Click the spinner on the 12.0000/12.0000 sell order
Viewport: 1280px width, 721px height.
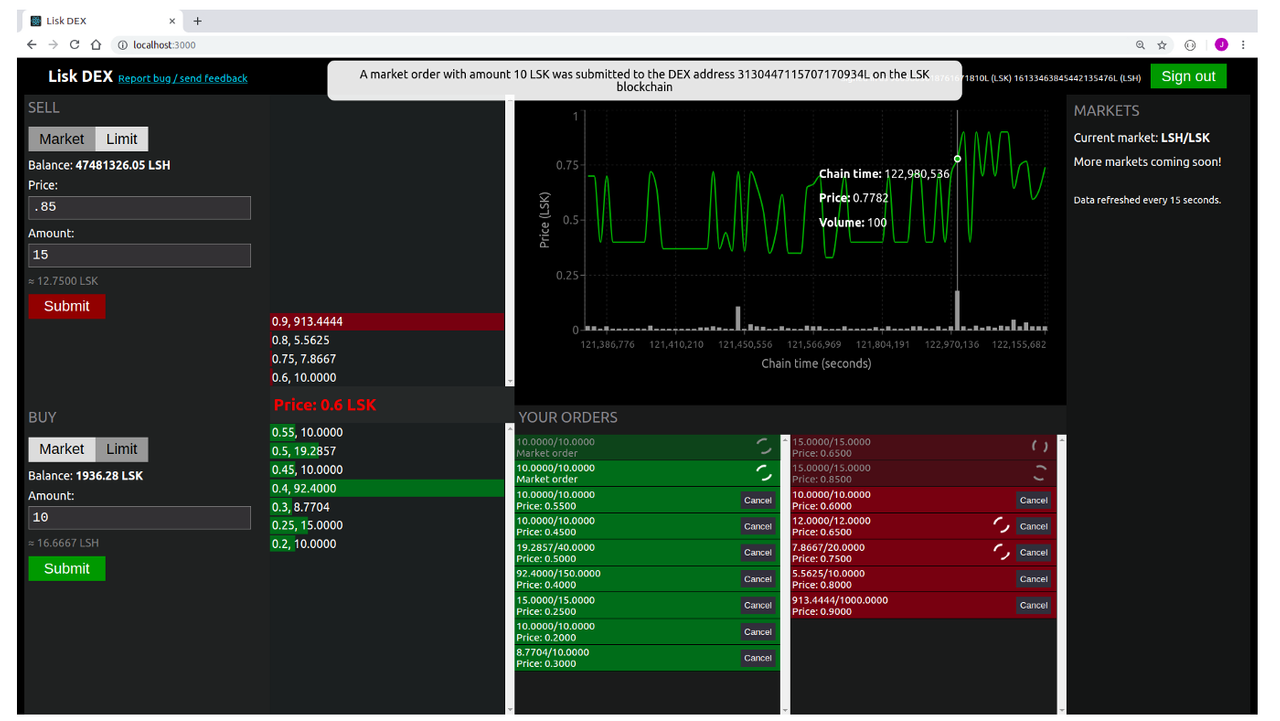click(1000, 526)
